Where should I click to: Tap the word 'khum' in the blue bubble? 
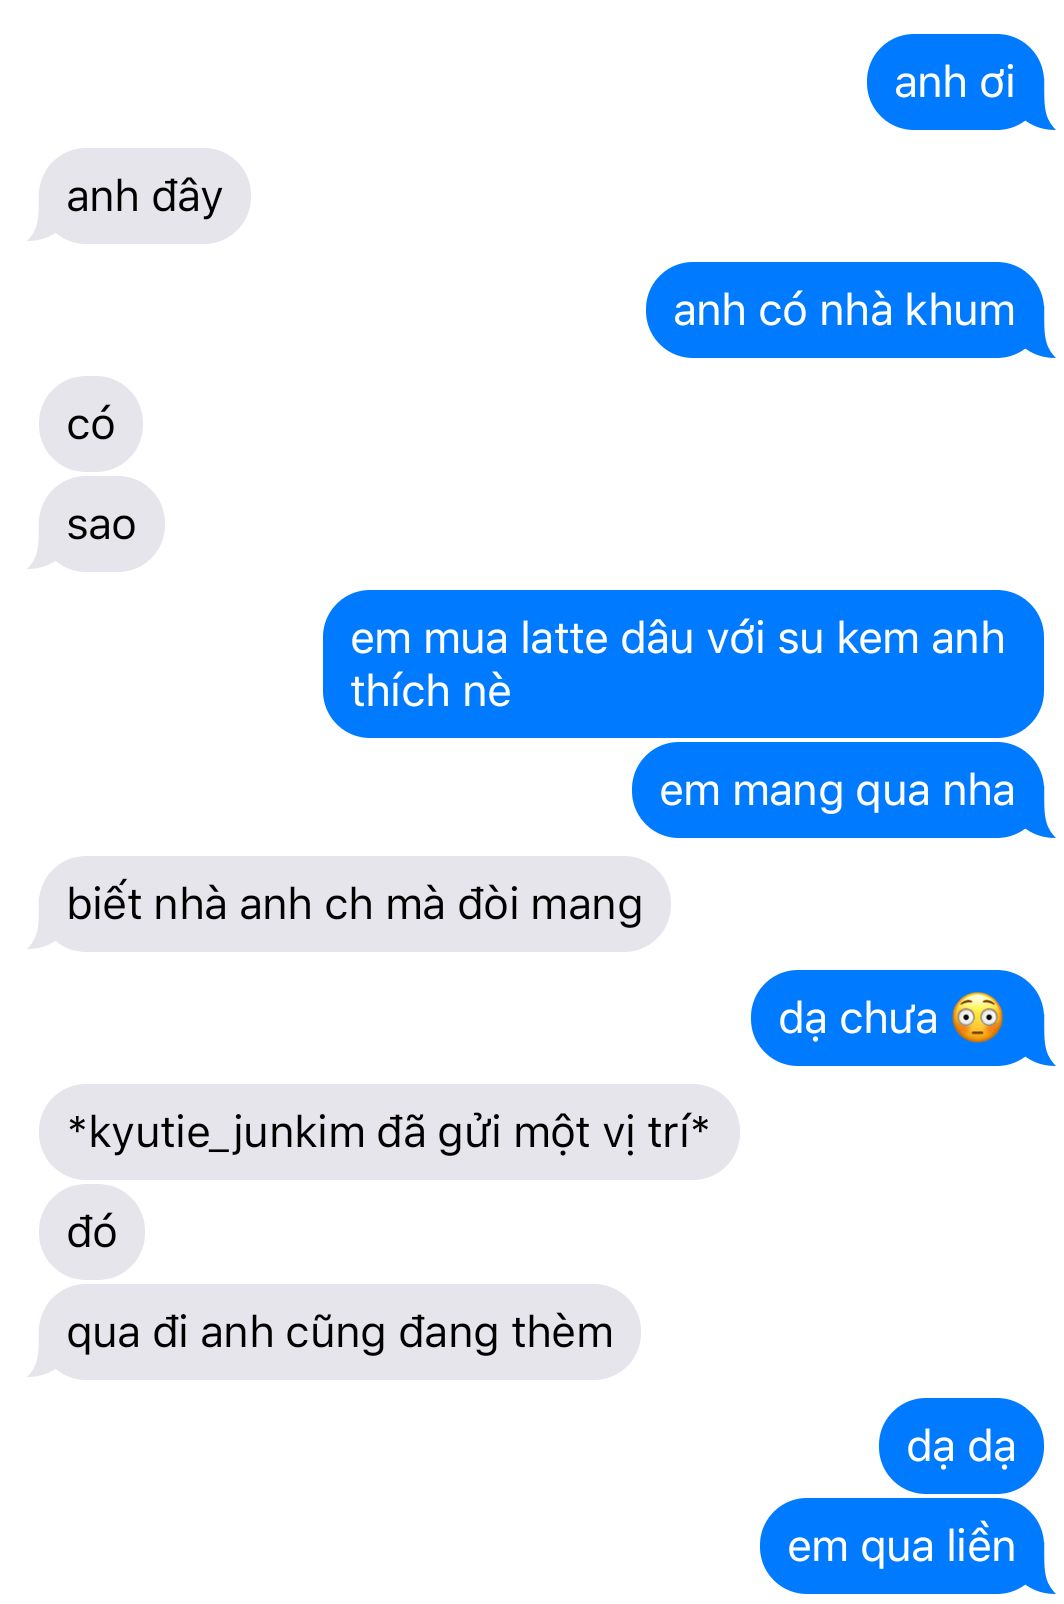point(960,310)
